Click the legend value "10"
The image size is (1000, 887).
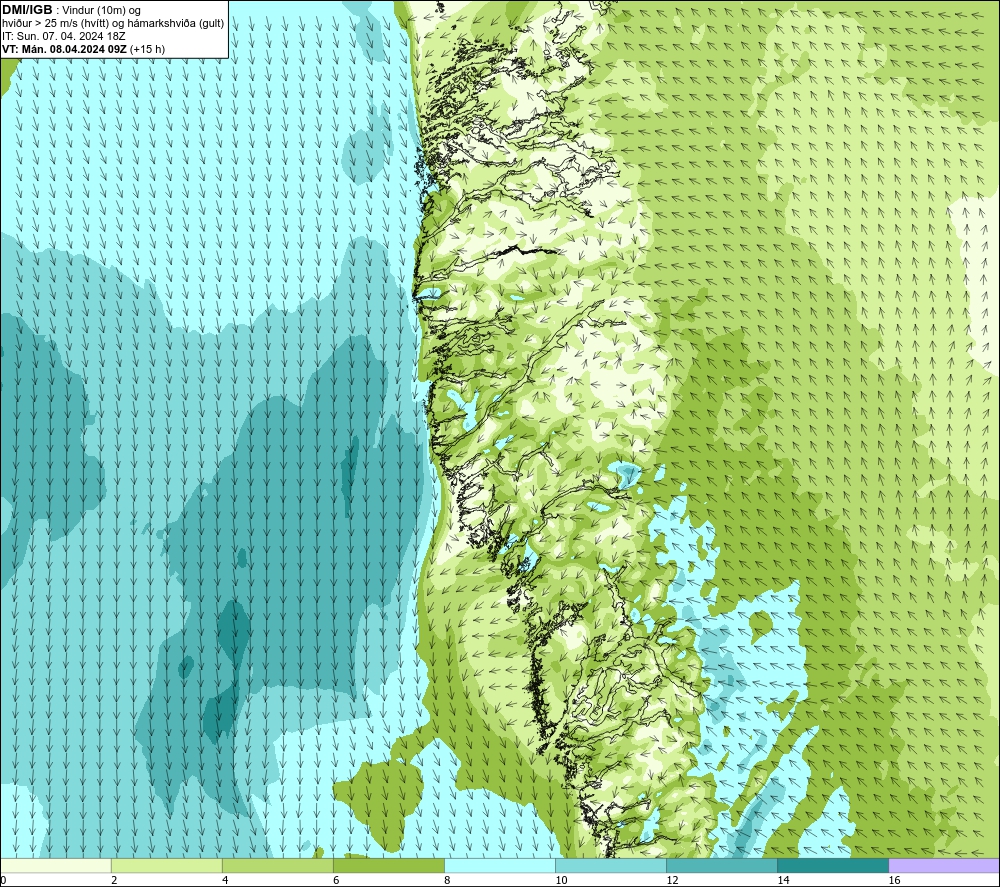[x=561, y=880]
